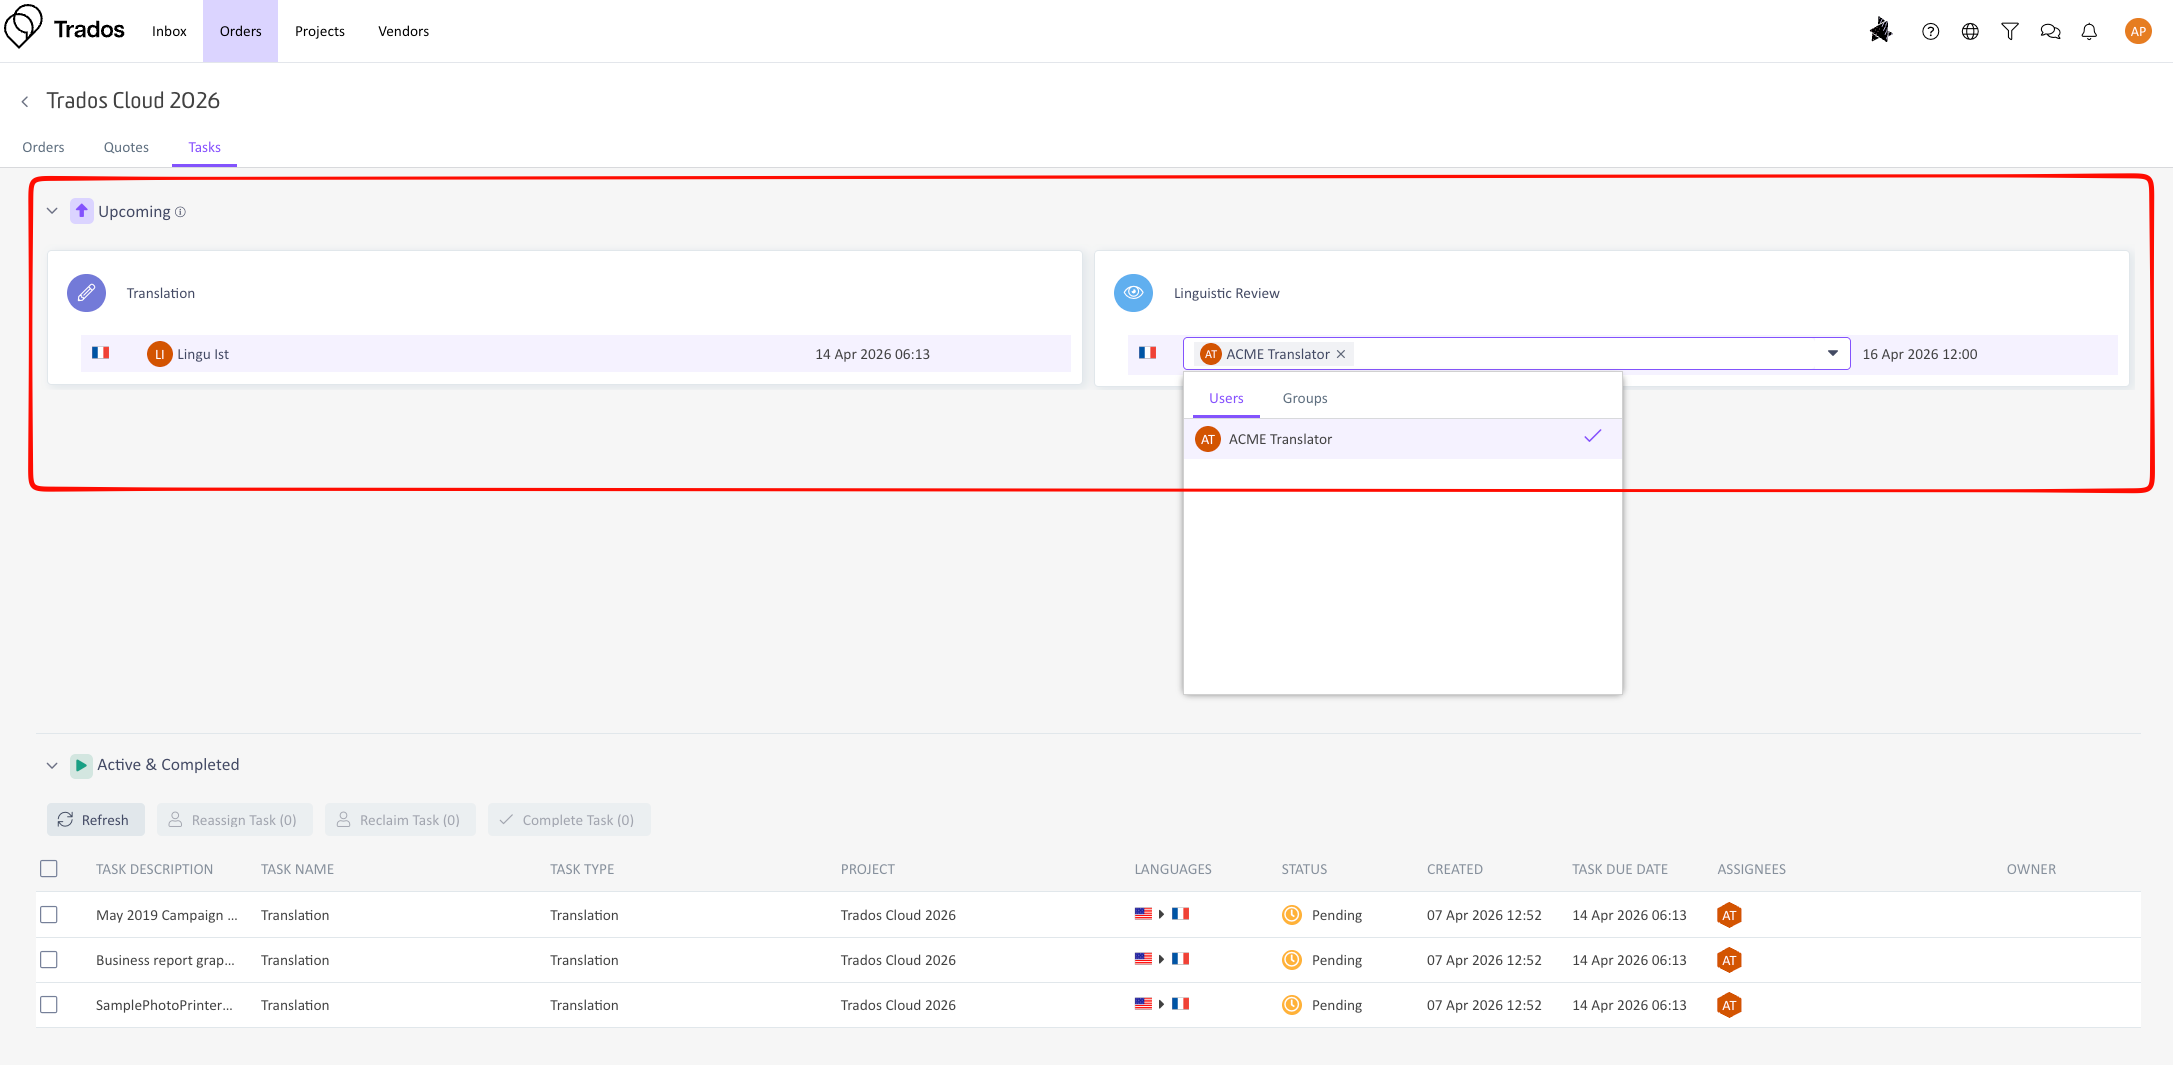Open the chat conversations icon

[2050, 32]
